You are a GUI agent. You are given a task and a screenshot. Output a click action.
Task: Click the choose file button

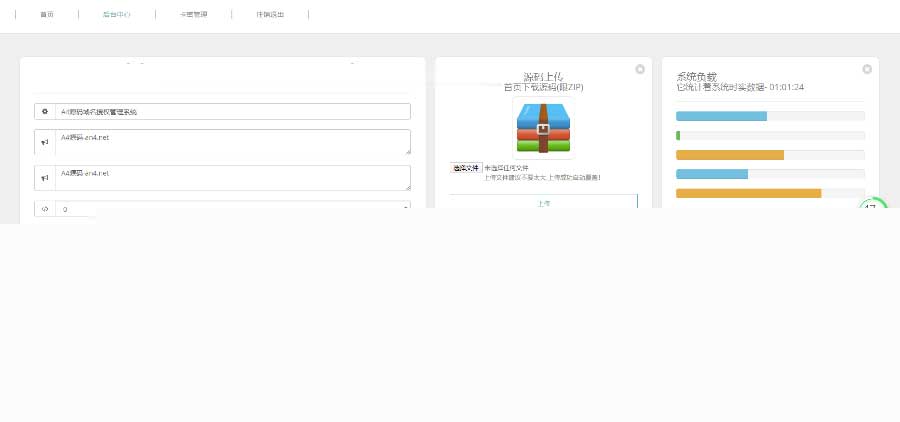pyautogui.click(x=466, y=168)
